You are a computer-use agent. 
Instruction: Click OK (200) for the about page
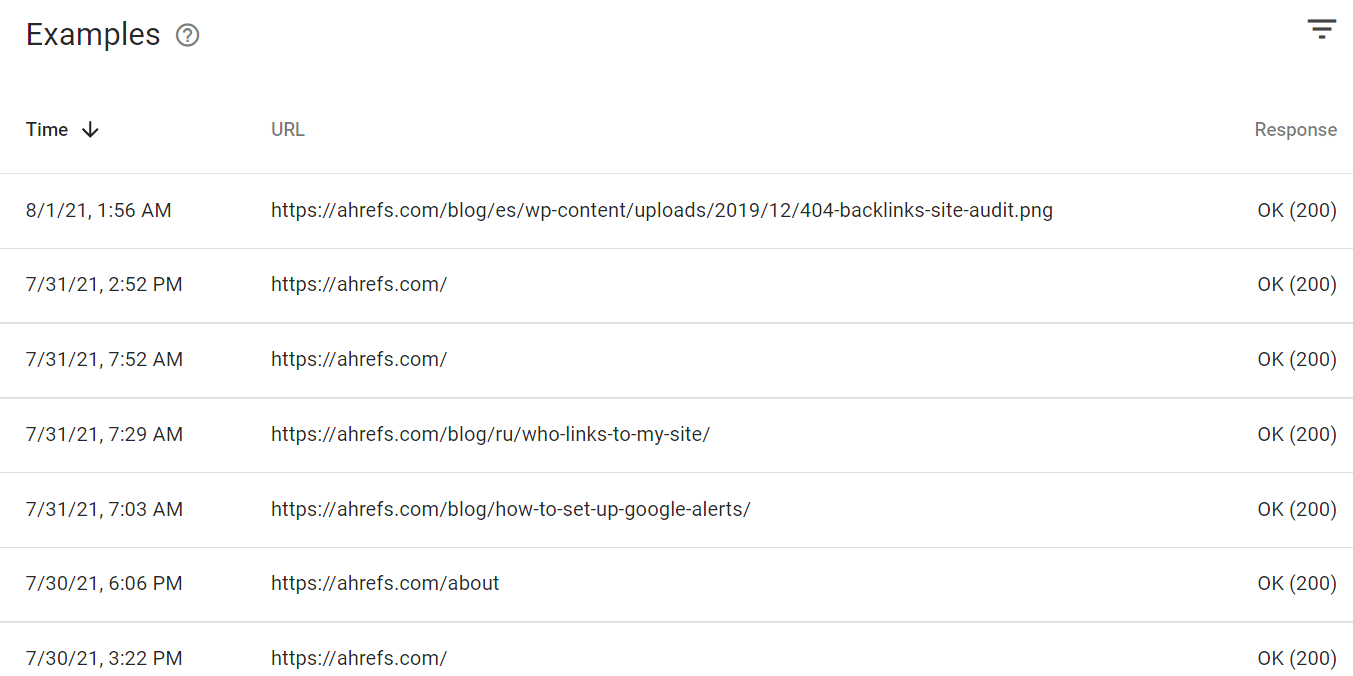pyautogui.click(x=1296, y=584)
